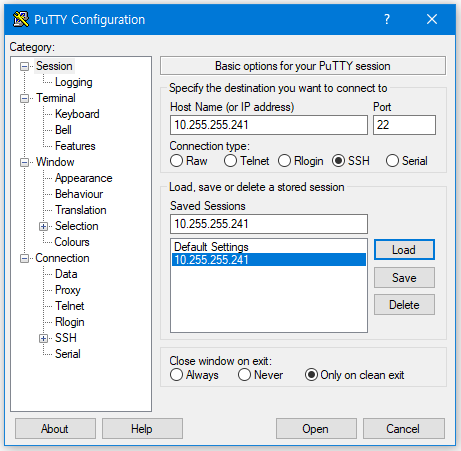Open the Rlogin category in tree
The width and height of the screenshot is (461, 451).
pos(69,322)
